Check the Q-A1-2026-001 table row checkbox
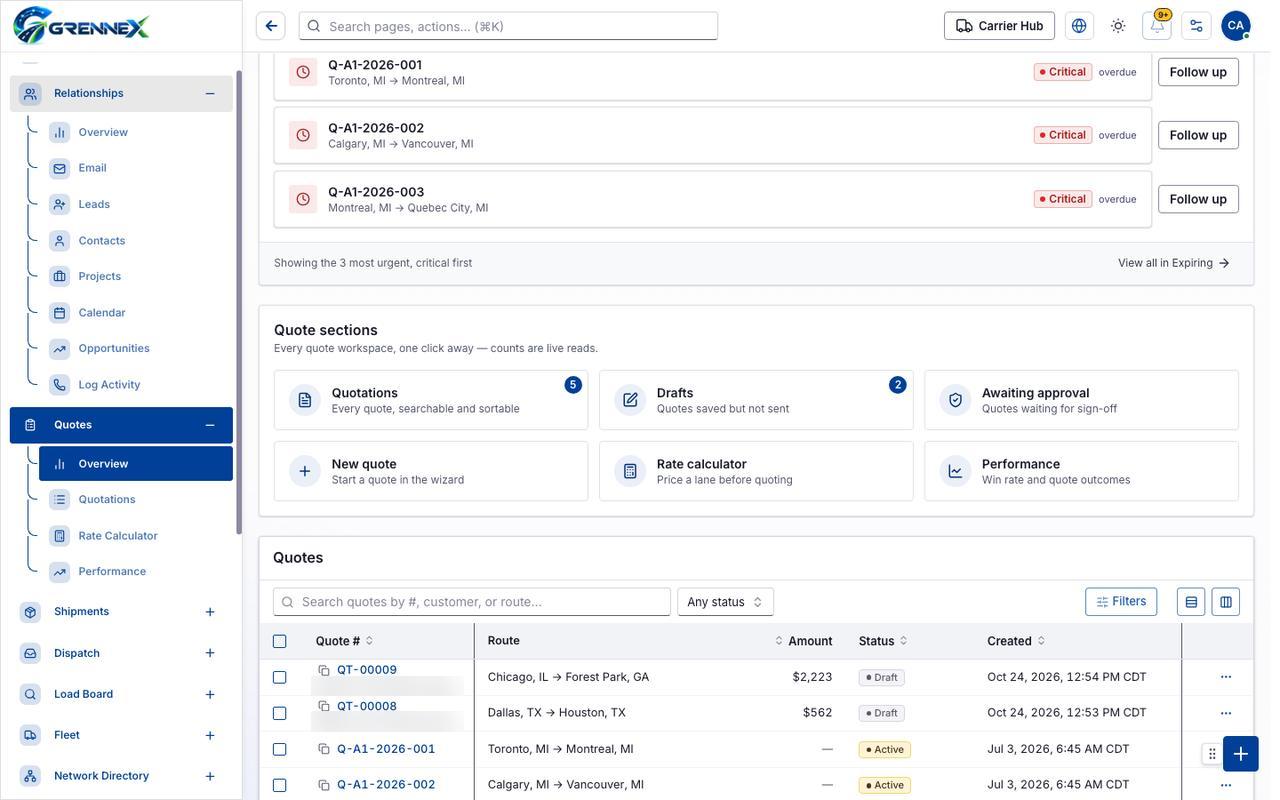The height and width of the screenshot is (800, 1280). (x=280, y=749)
